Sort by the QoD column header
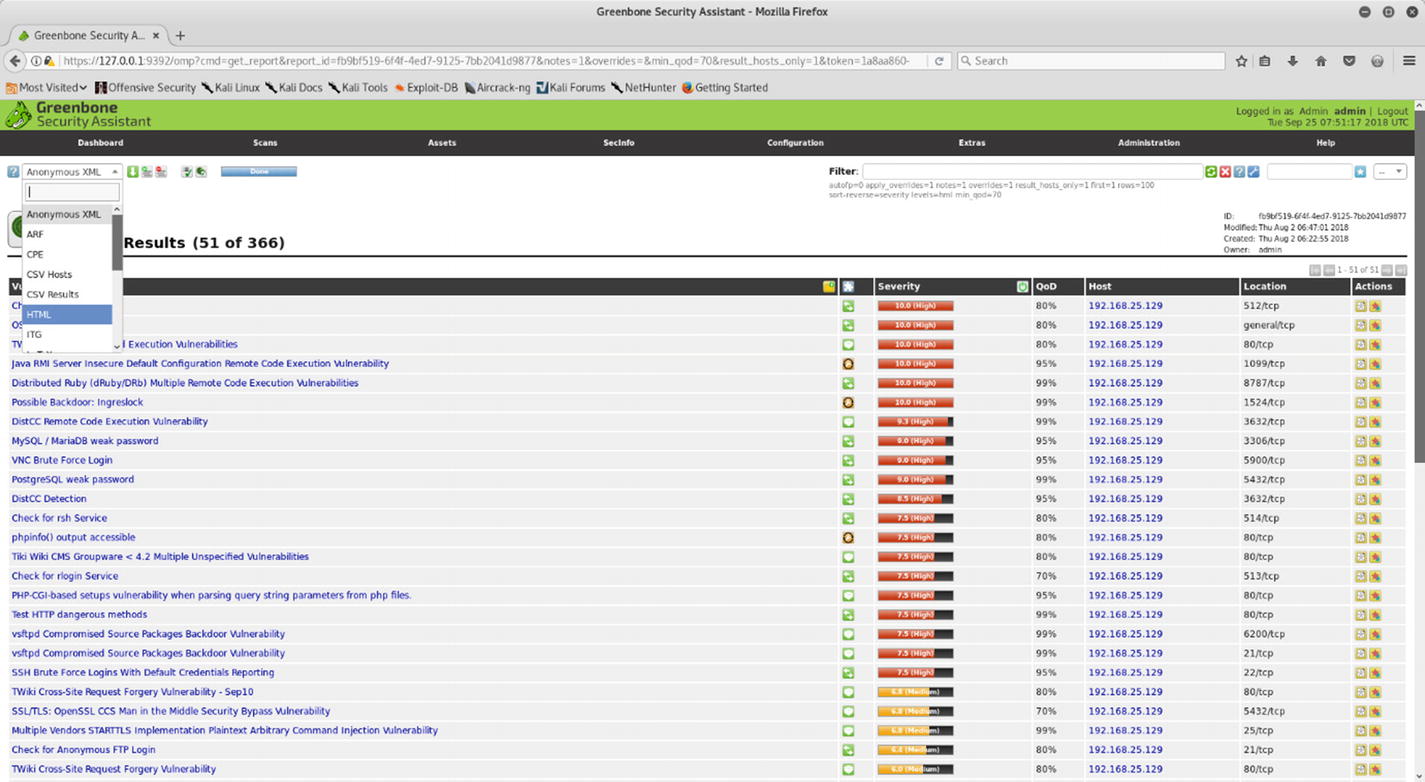 (1046, 287)
